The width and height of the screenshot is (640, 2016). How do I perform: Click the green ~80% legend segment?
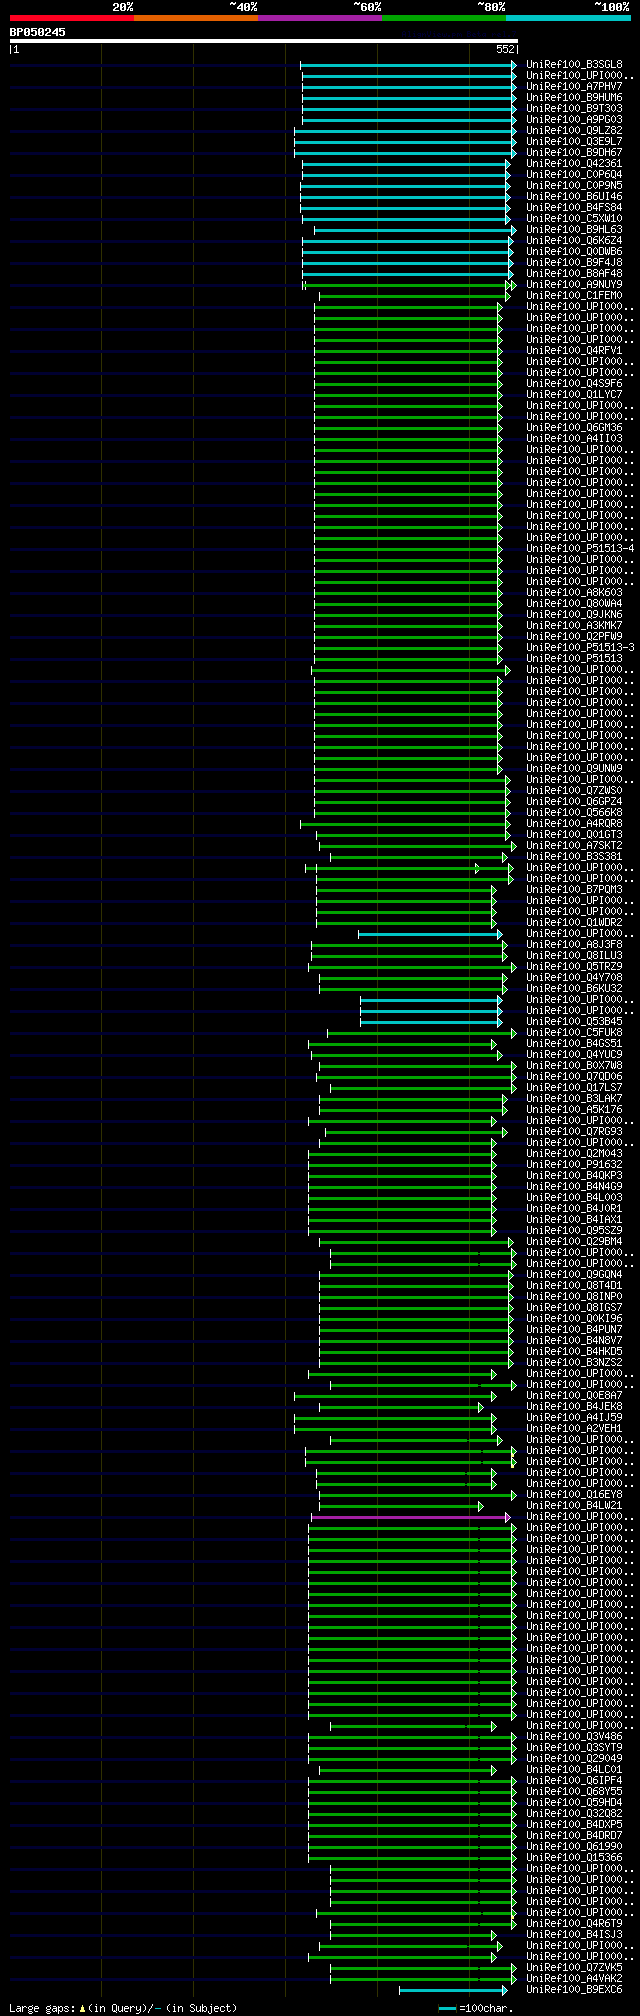443,18
